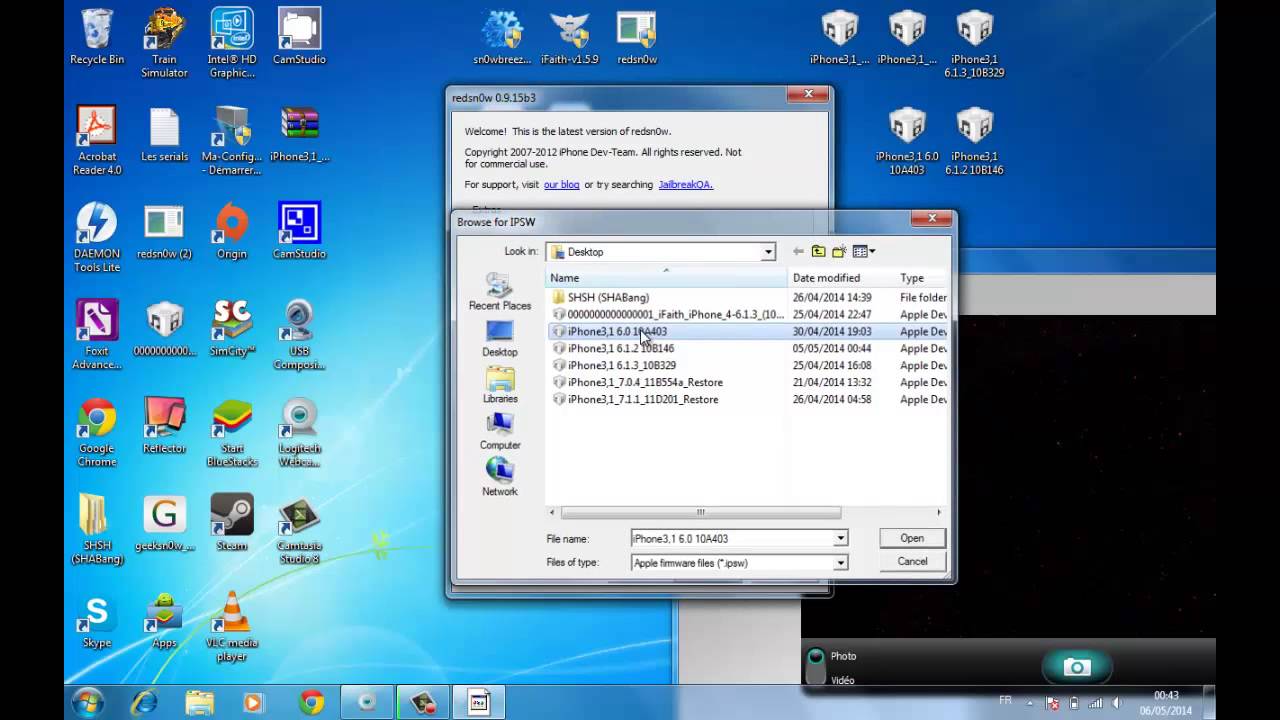The height and width of the screenshot is (720, 1280).
Task: Follow the 'our blog' link in redsn0w
Action: click(x=561, y=185)
